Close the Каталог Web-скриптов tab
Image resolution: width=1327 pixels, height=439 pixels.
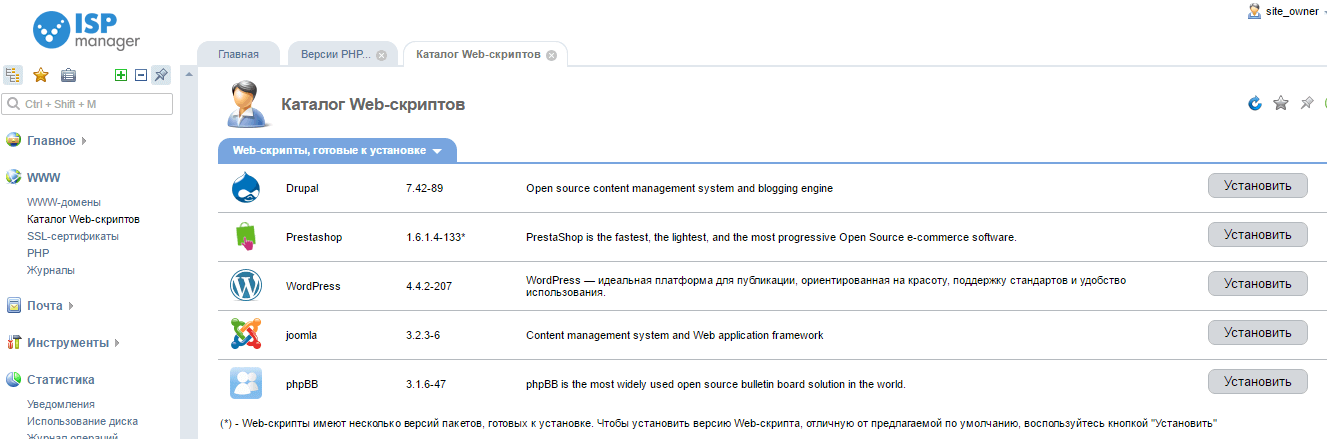[551, 55]
